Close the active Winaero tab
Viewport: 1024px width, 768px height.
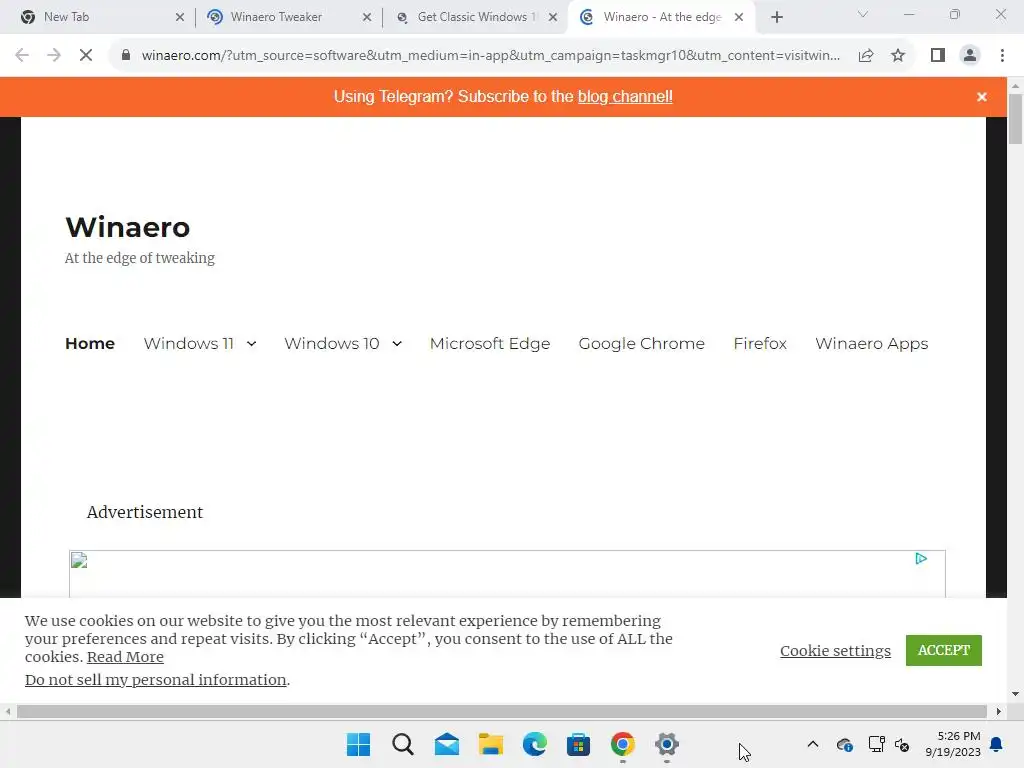click(739, 18)
